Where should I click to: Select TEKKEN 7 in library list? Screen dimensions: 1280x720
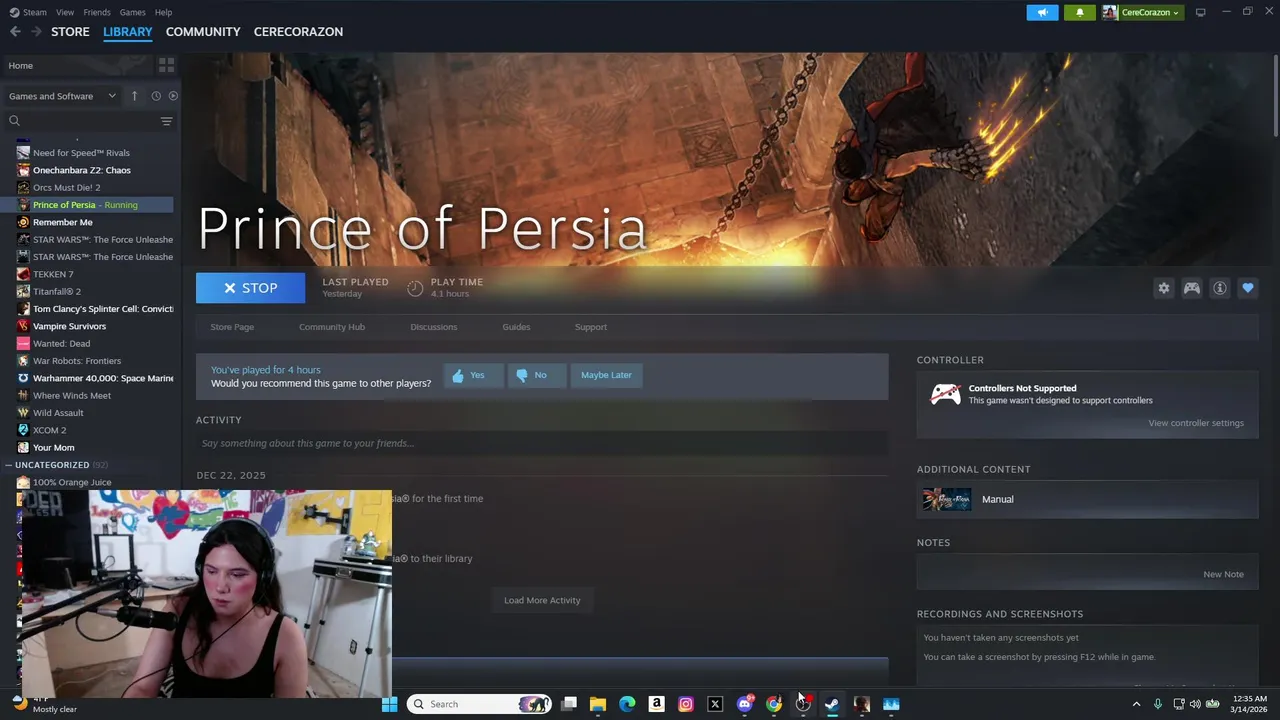tap(53, 274)
